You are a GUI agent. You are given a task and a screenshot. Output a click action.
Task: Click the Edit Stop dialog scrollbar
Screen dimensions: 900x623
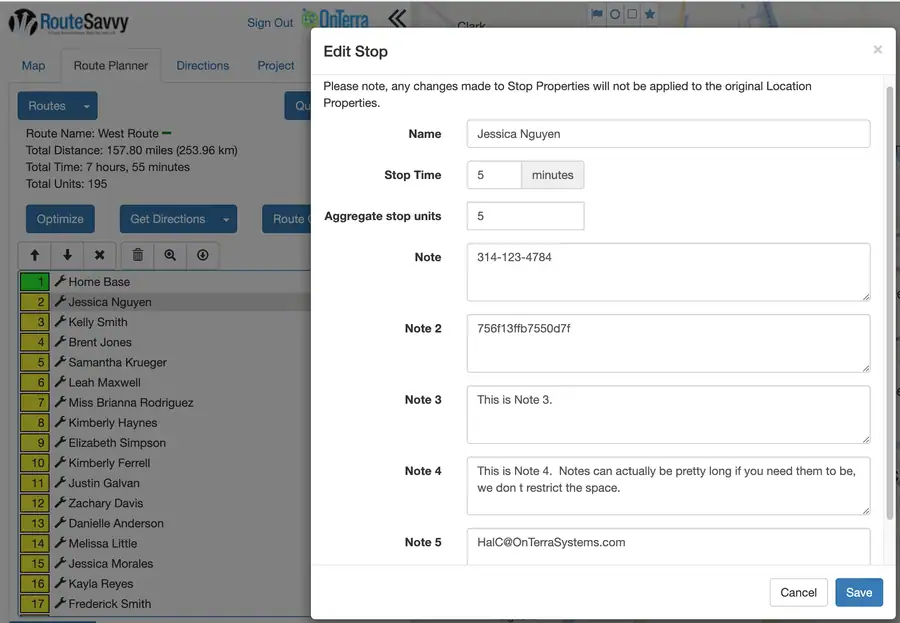[890, 303]
